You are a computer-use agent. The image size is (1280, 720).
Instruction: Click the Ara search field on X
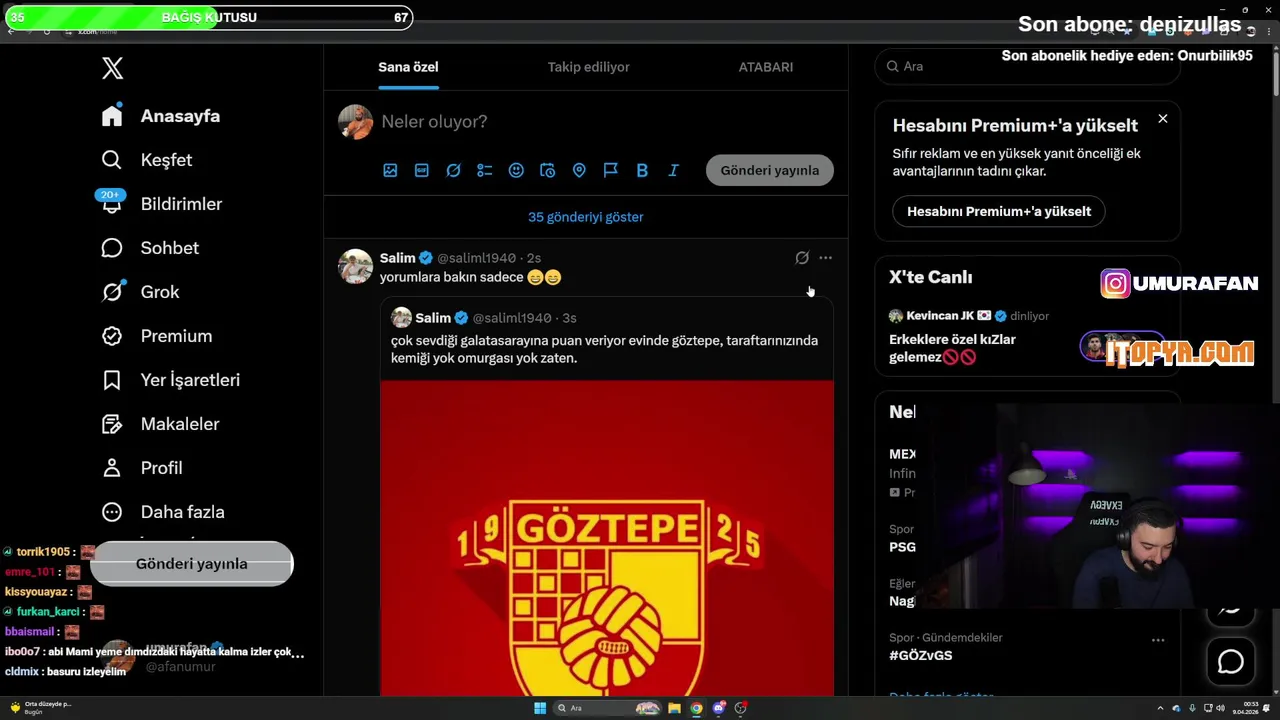click(x=1027, y=66)
